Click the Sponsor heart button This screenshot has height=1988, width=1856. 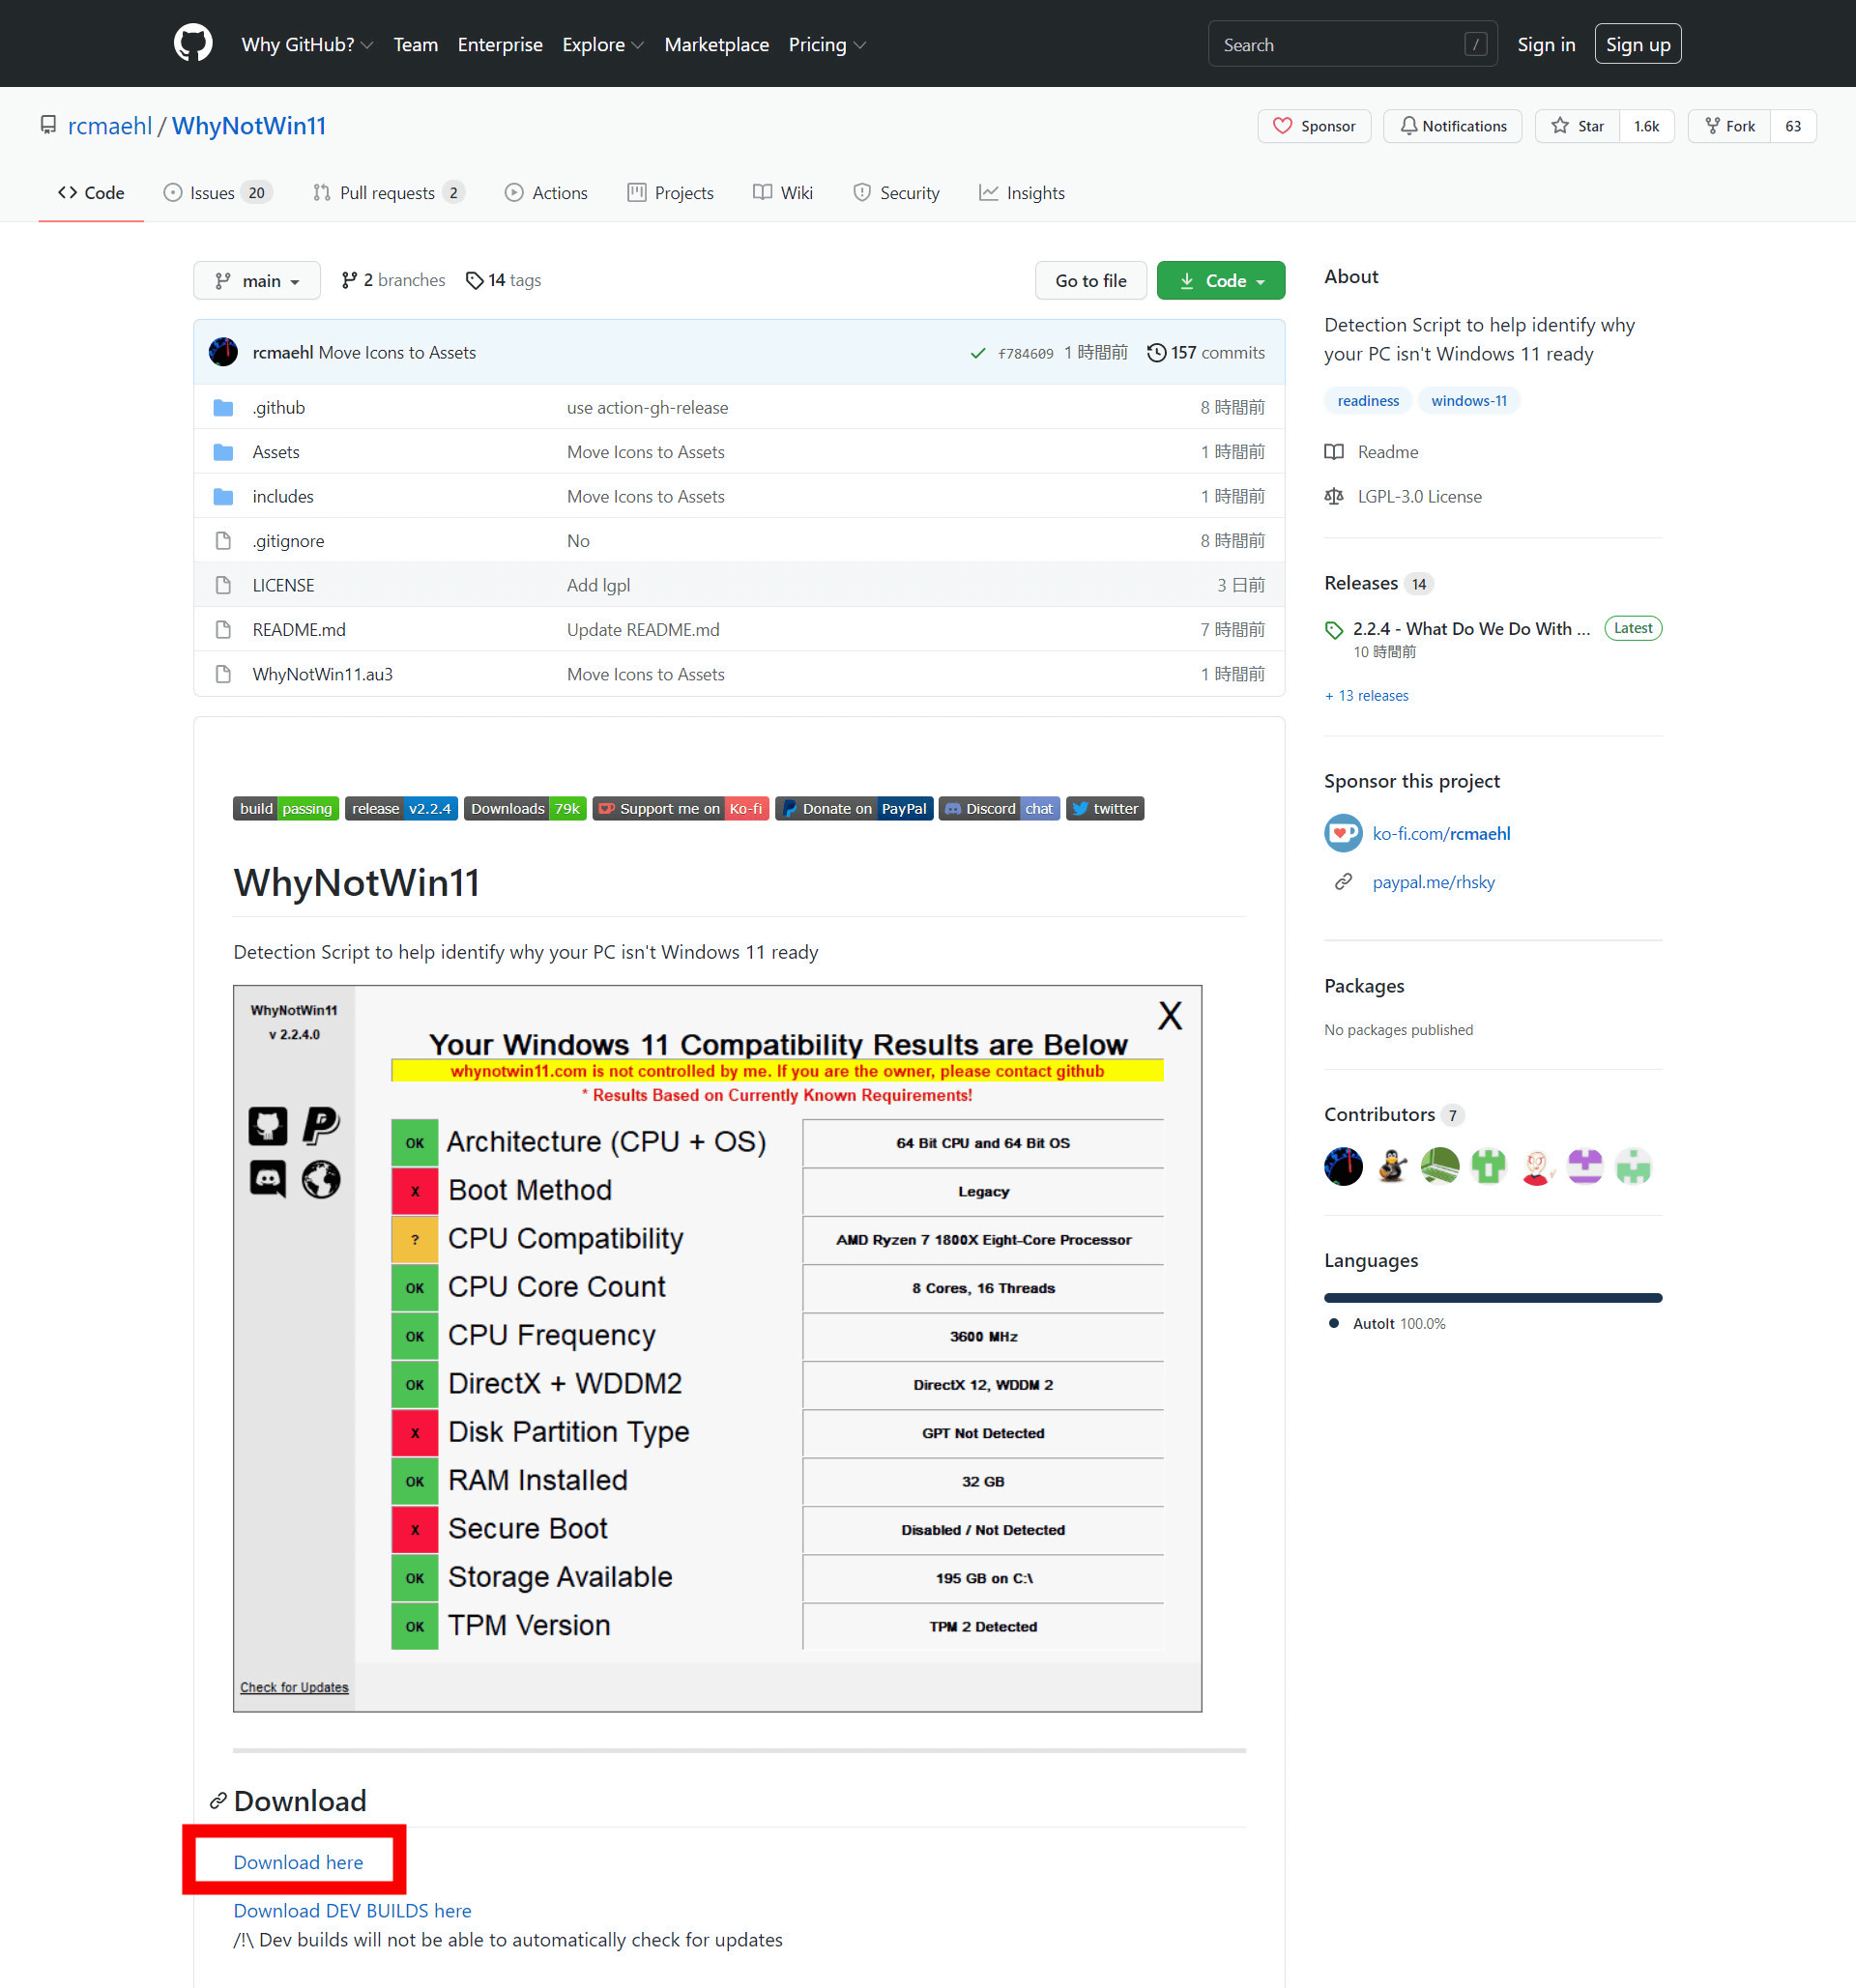[1313, 126]
